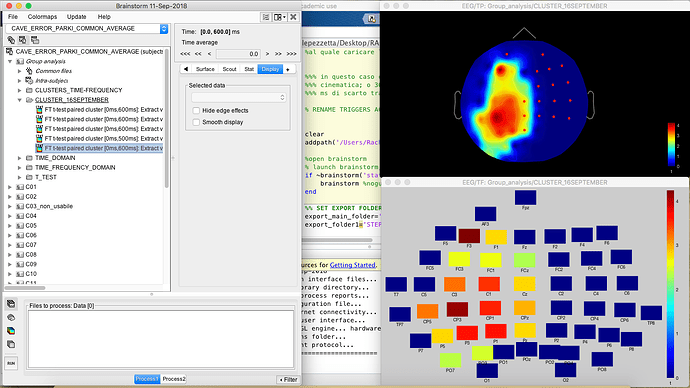Viewport: 690px width, 388px height.
Task: Open the Selected data dropdown
Action: [239, 97]
